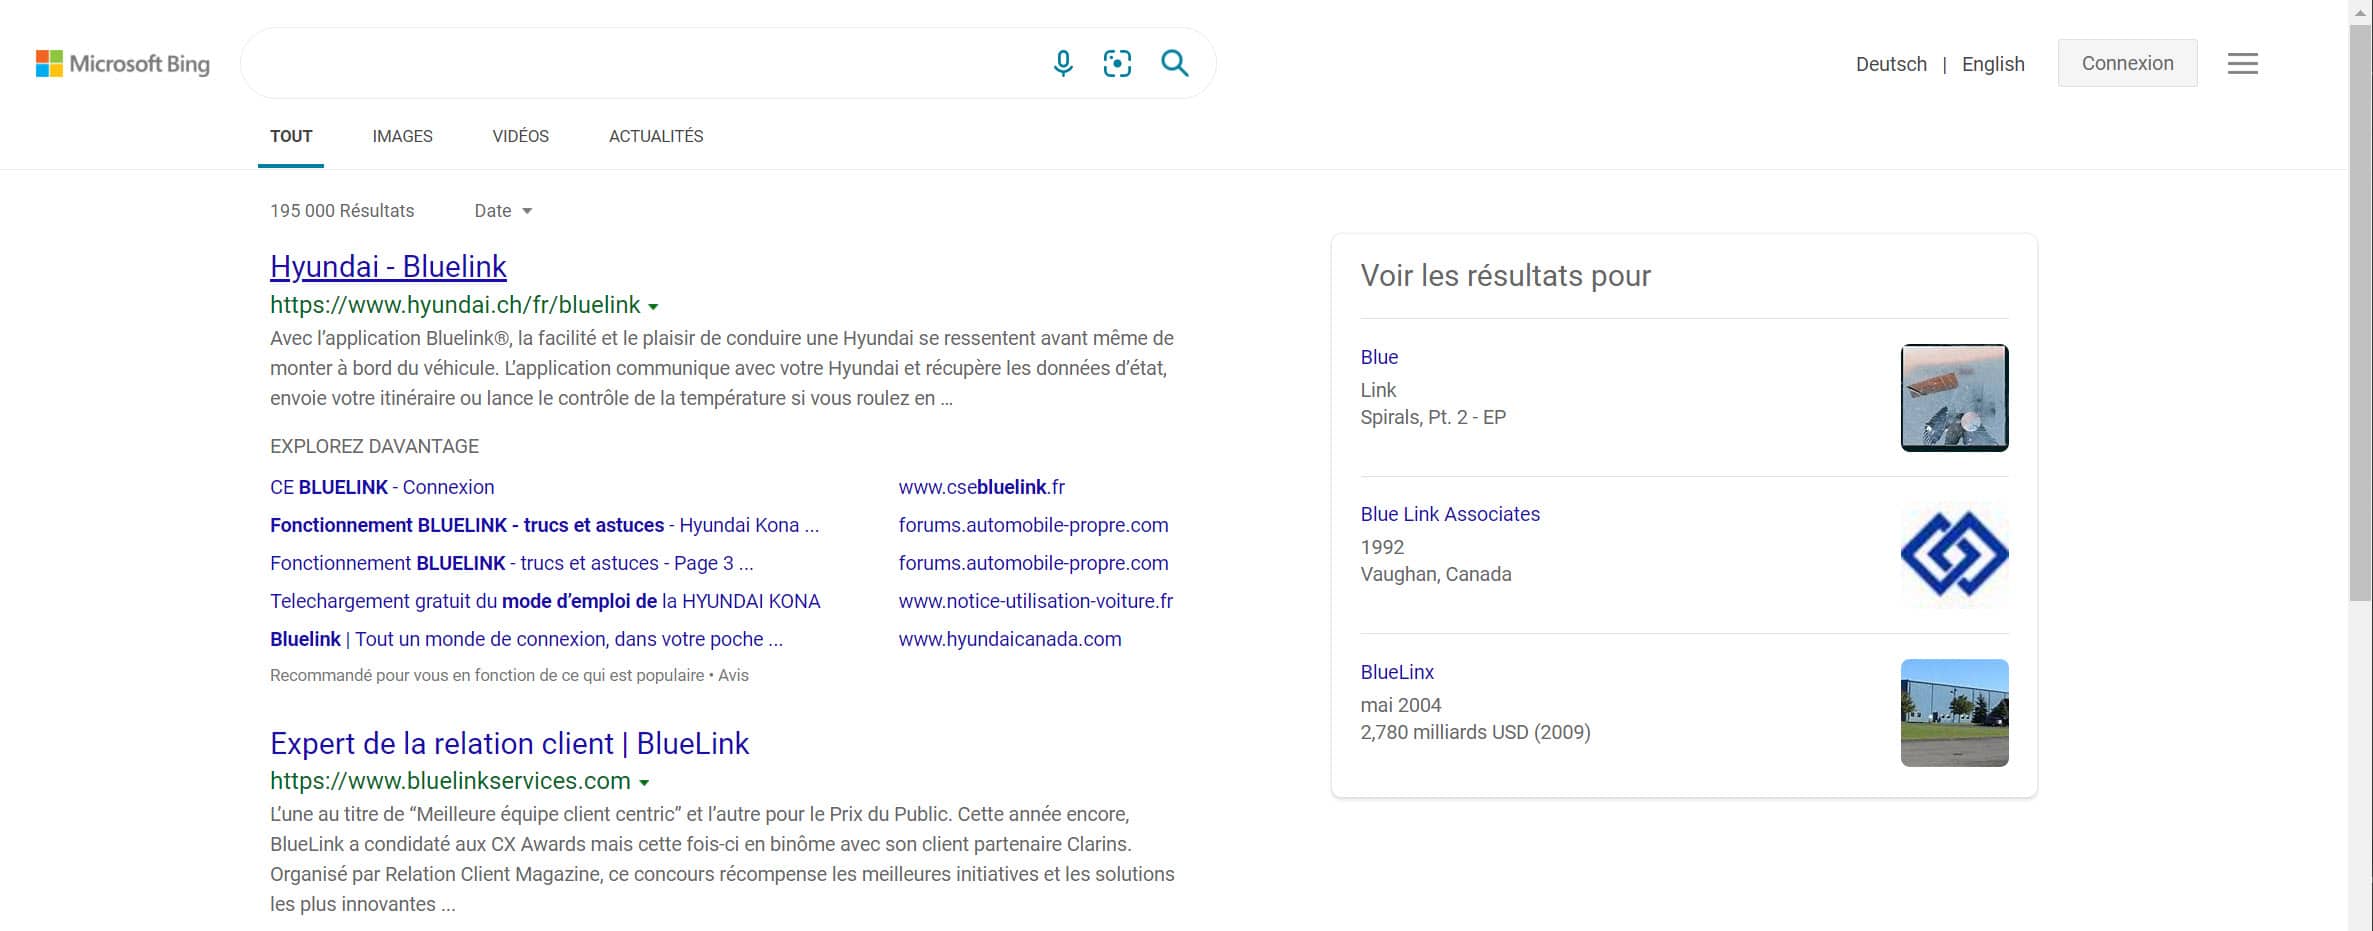Open the BlueLinx entity link
The height and width of the screenshot is (931, 2373).
coord(1397,672)
